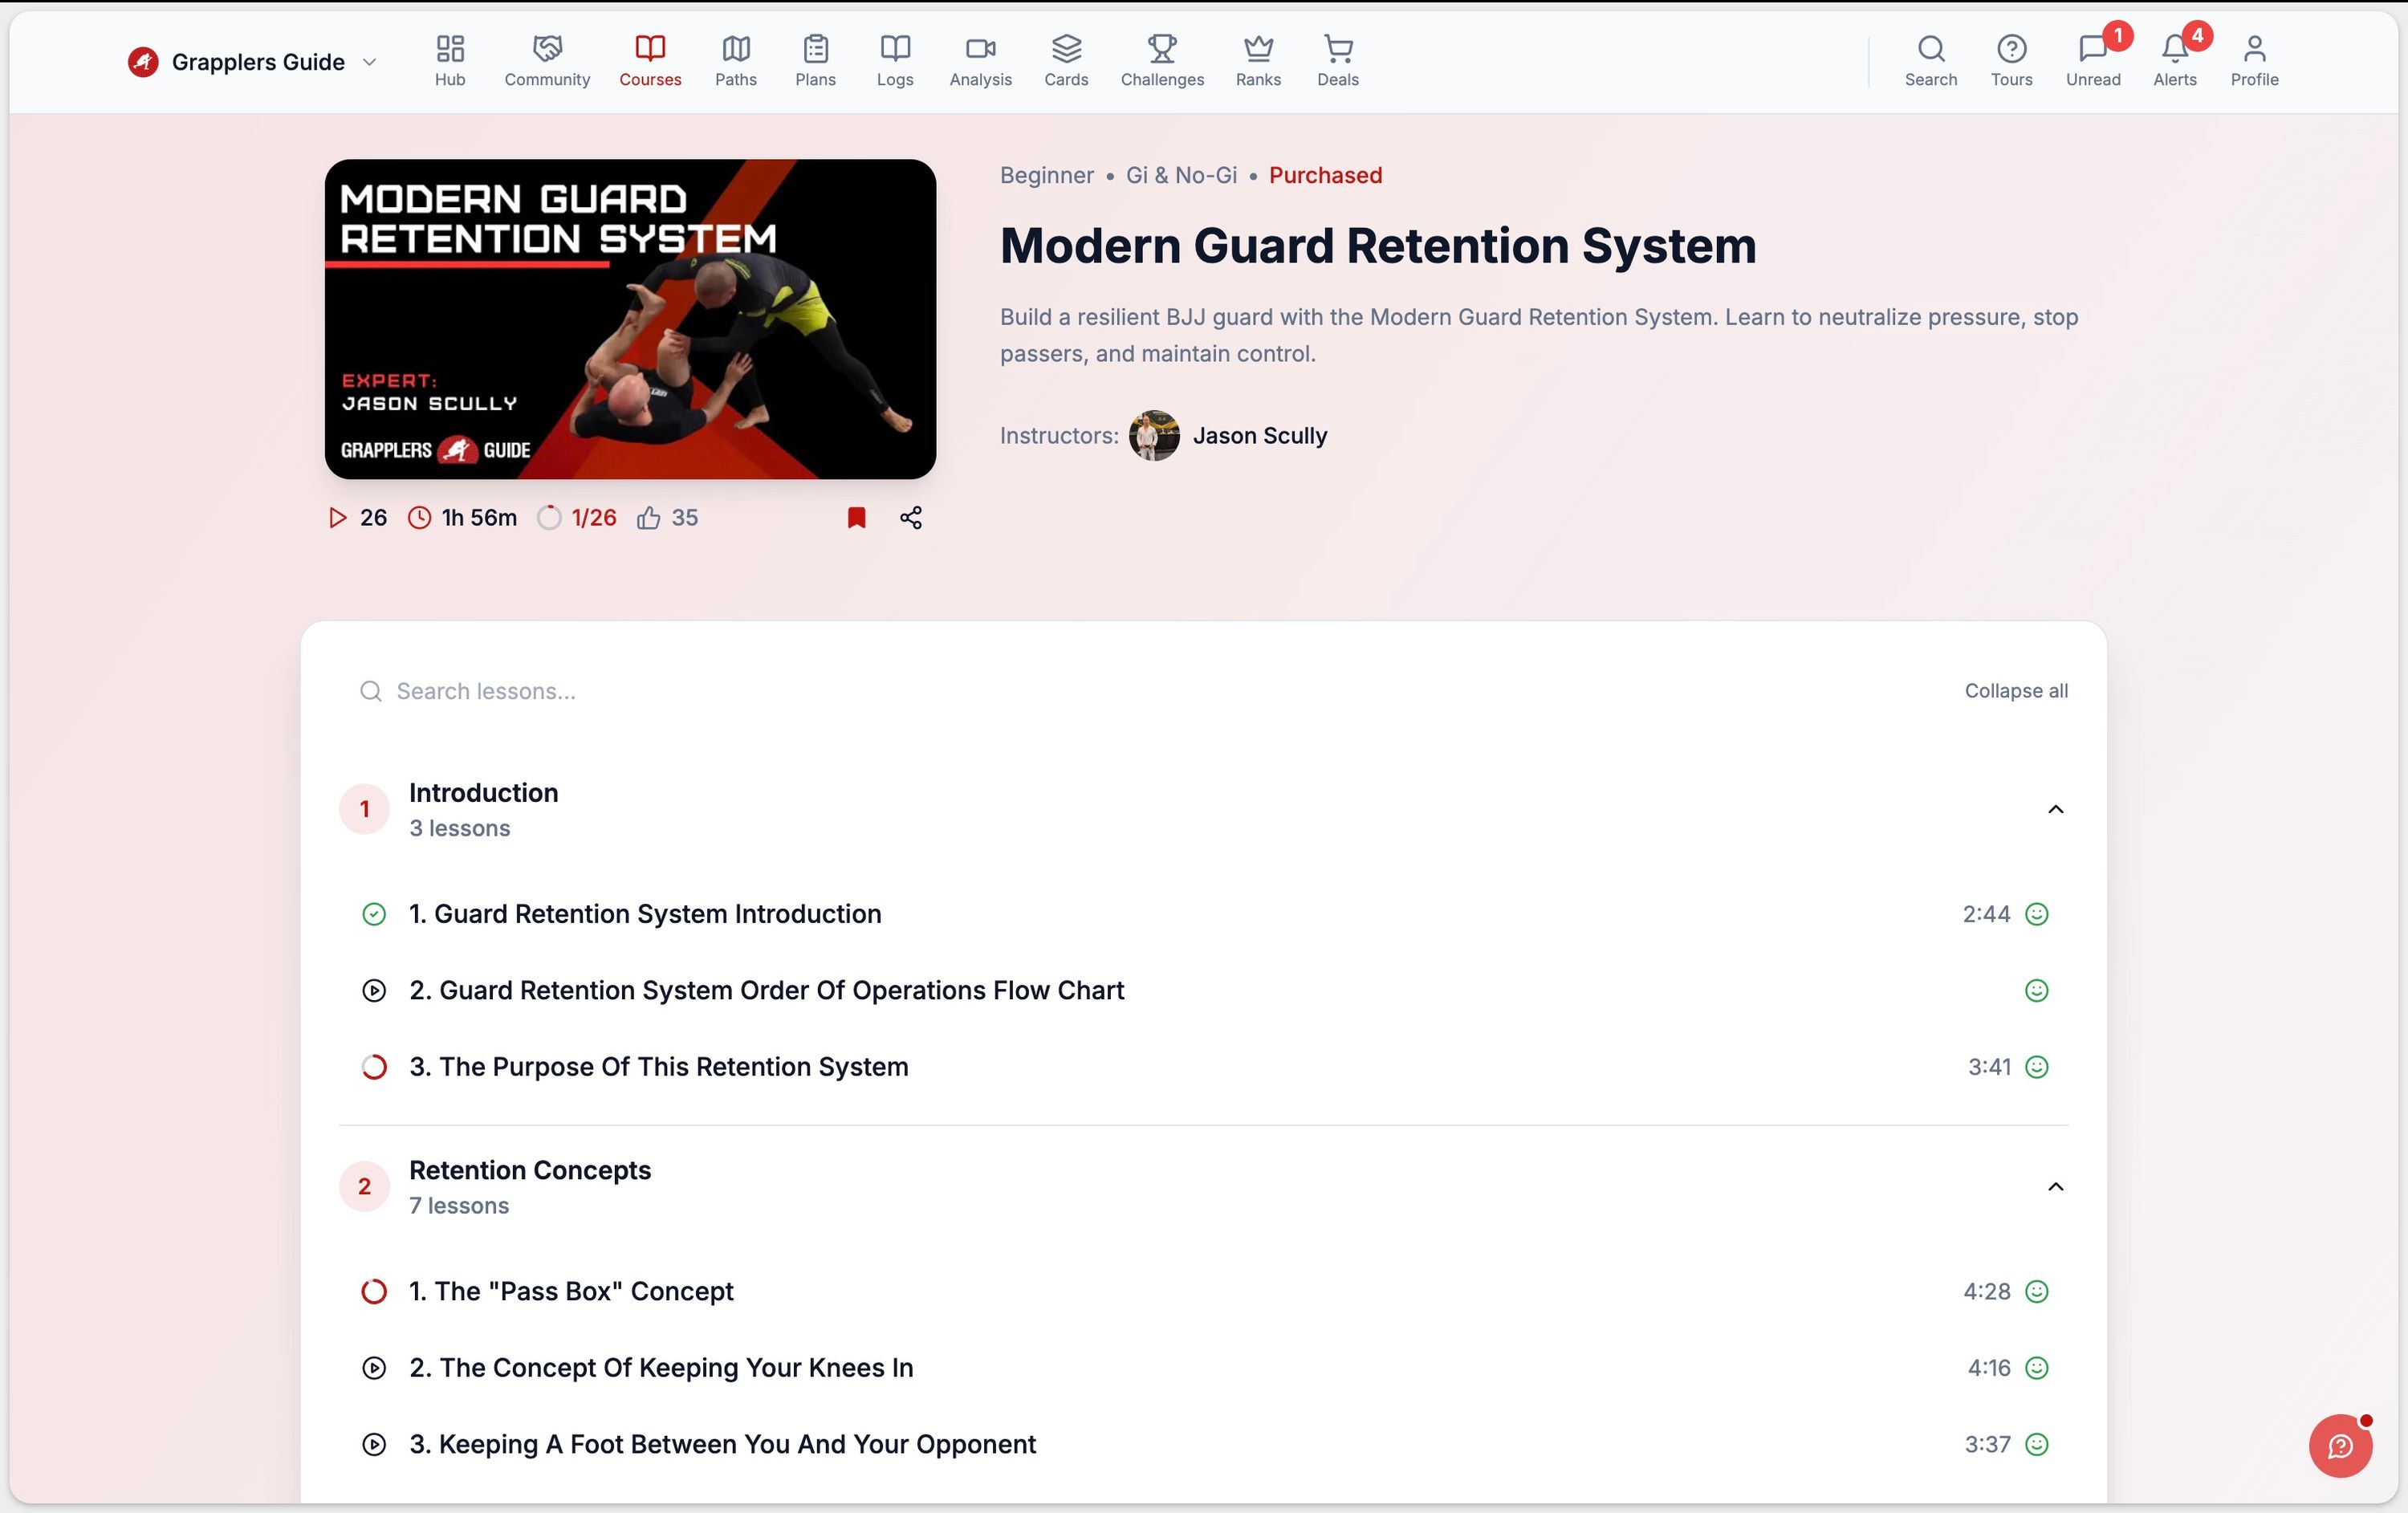Open Keeping Your Knees In lesson
This screenshot has width=2408, height=1513.
[x=661, y=1367]
